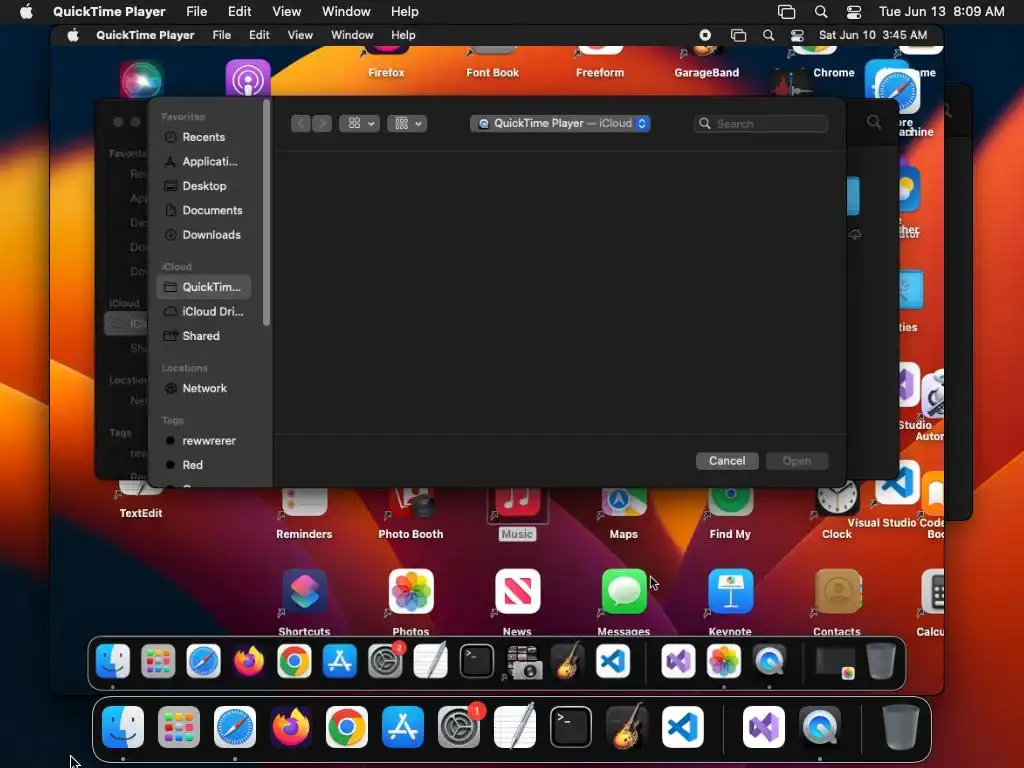
Task: Open the QuickTime Player — iCloud location popup
Action: [x=560, y=123]
